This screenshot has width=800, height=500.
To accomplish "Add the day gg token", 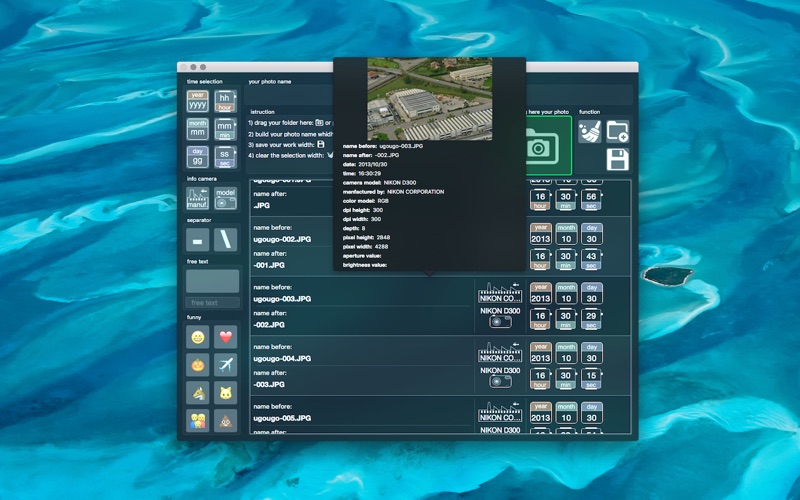I will point(198,157).
